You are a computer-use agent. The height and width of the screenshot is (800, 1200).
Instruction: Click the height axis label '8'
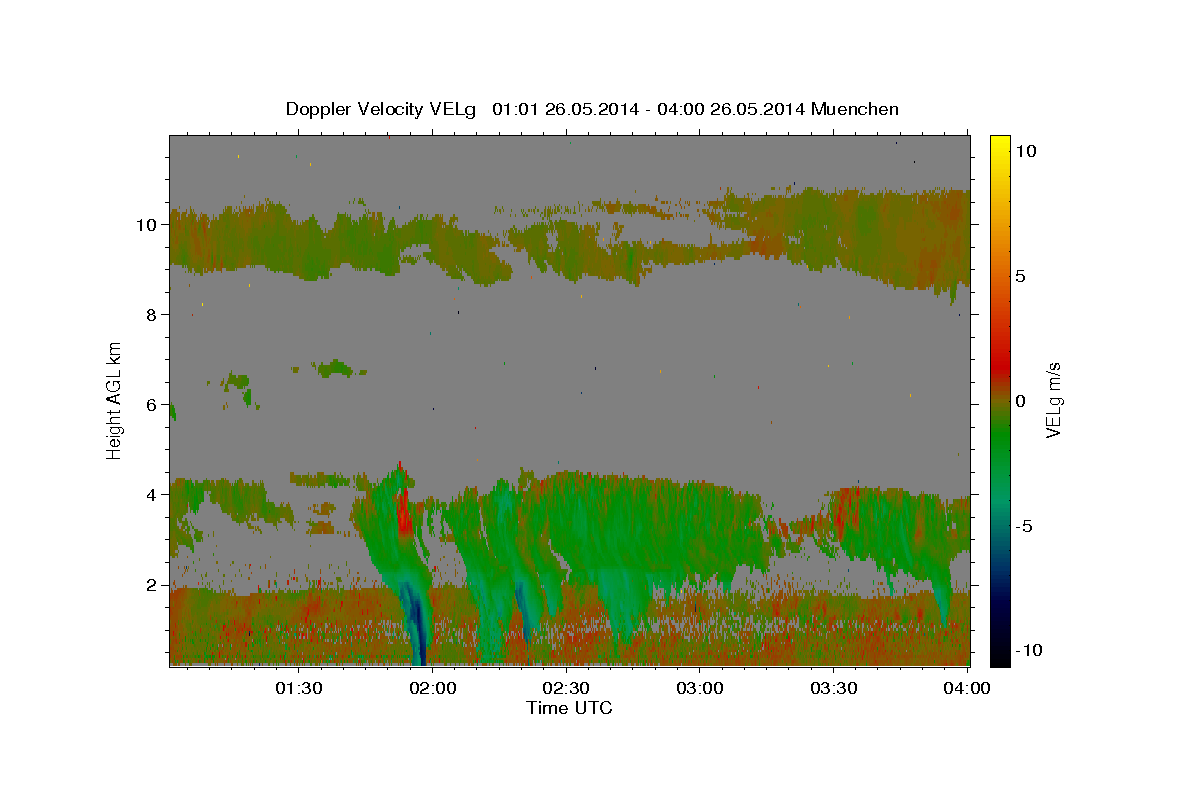pos(153,315)
